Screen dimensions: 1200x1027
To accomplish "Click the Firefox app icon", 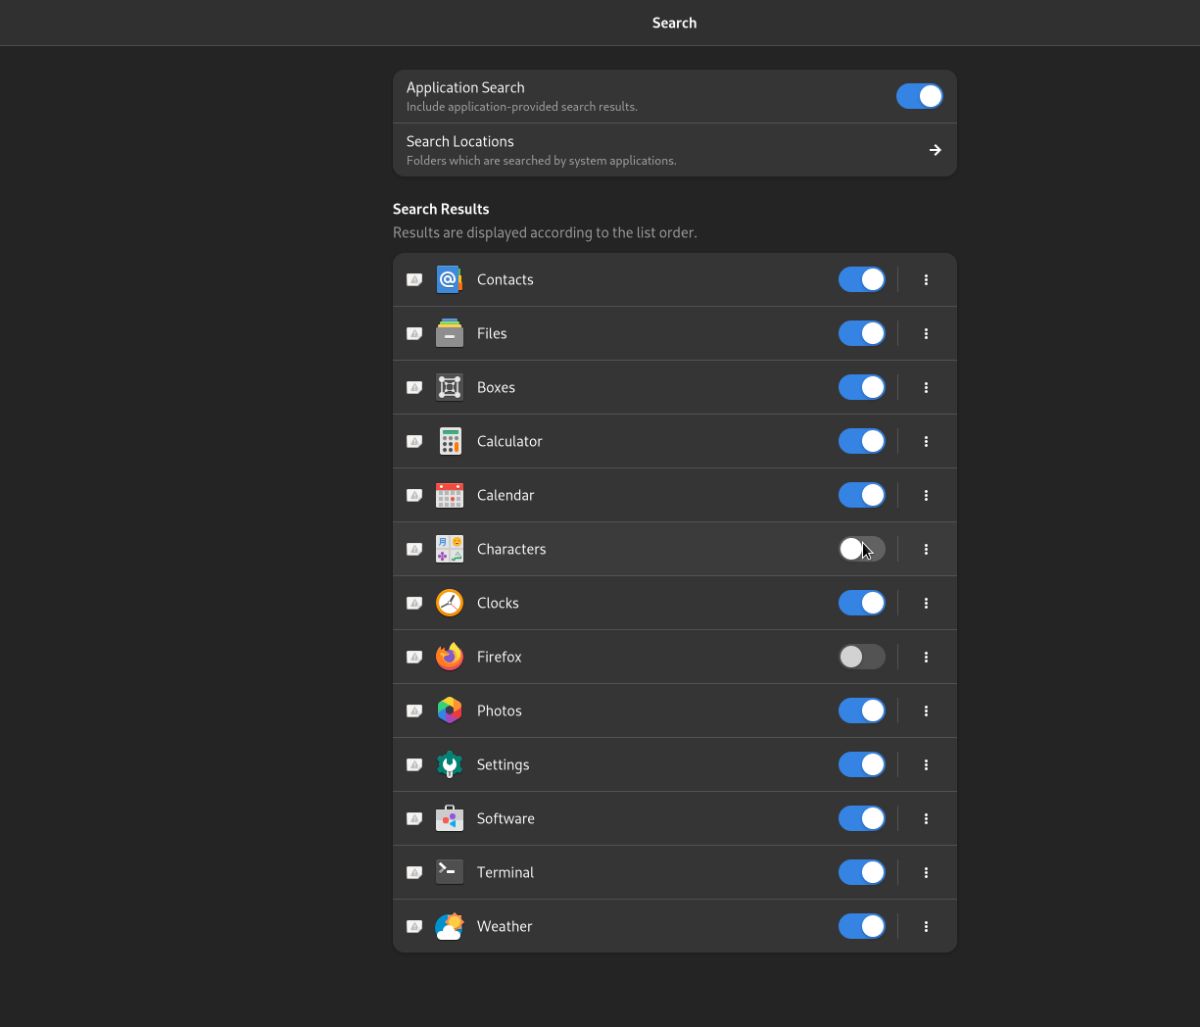I will pyautogui.click(x=449, y=657).
